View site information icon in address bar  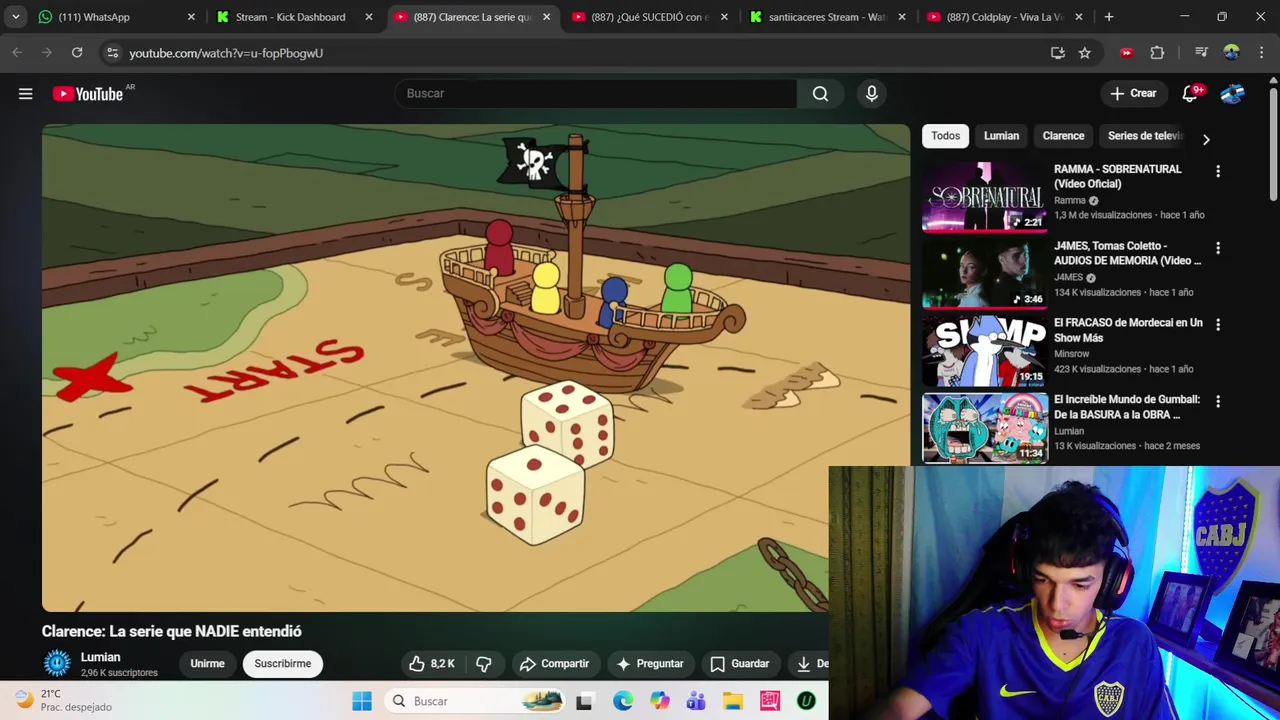112,53
